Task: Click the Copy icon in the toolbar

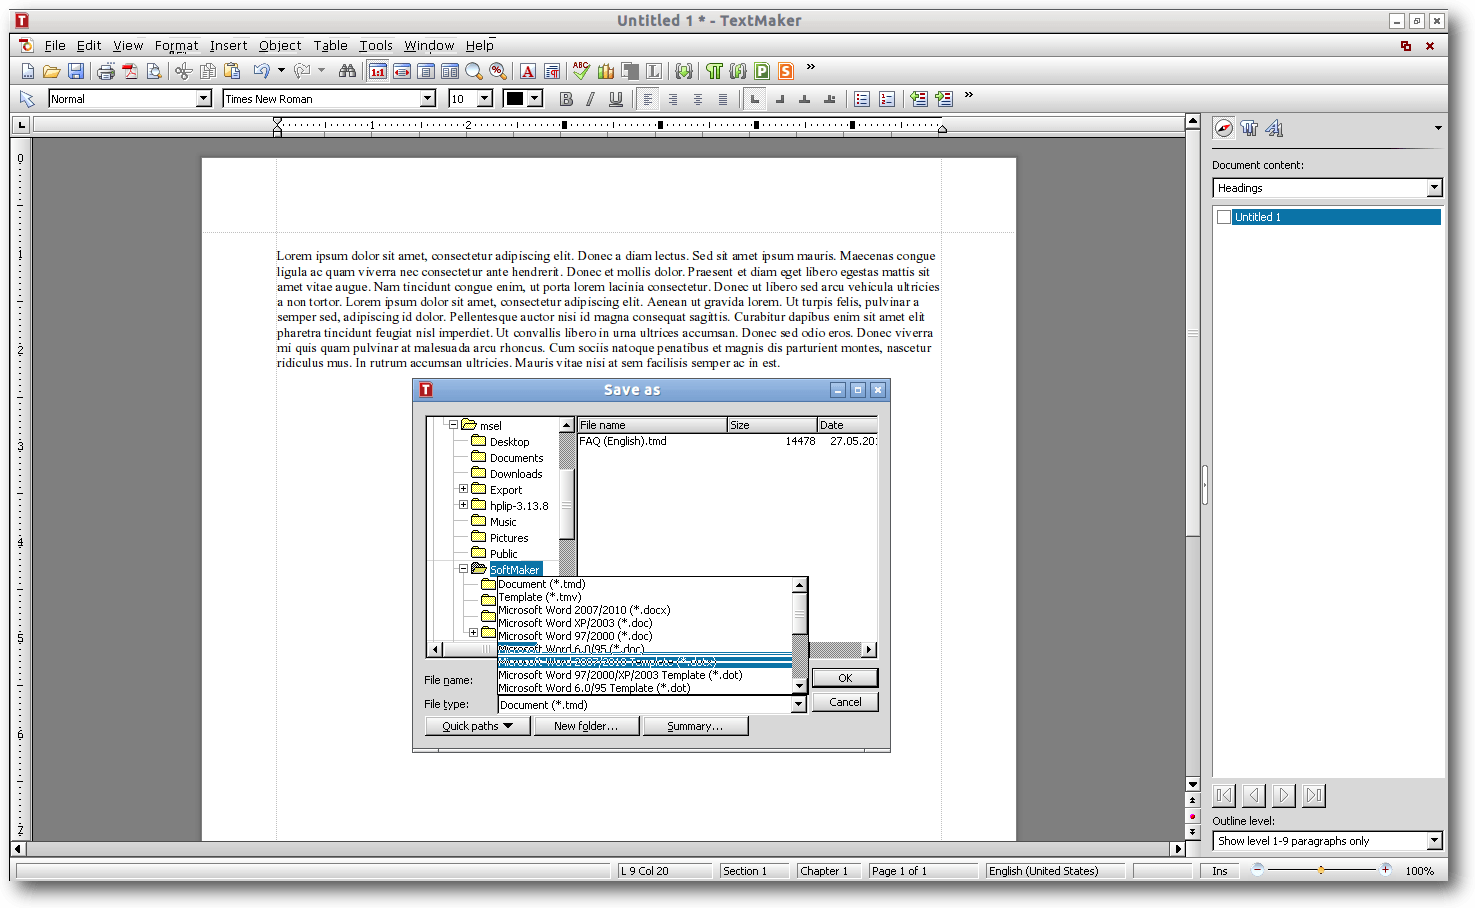Action: [208, 71]
